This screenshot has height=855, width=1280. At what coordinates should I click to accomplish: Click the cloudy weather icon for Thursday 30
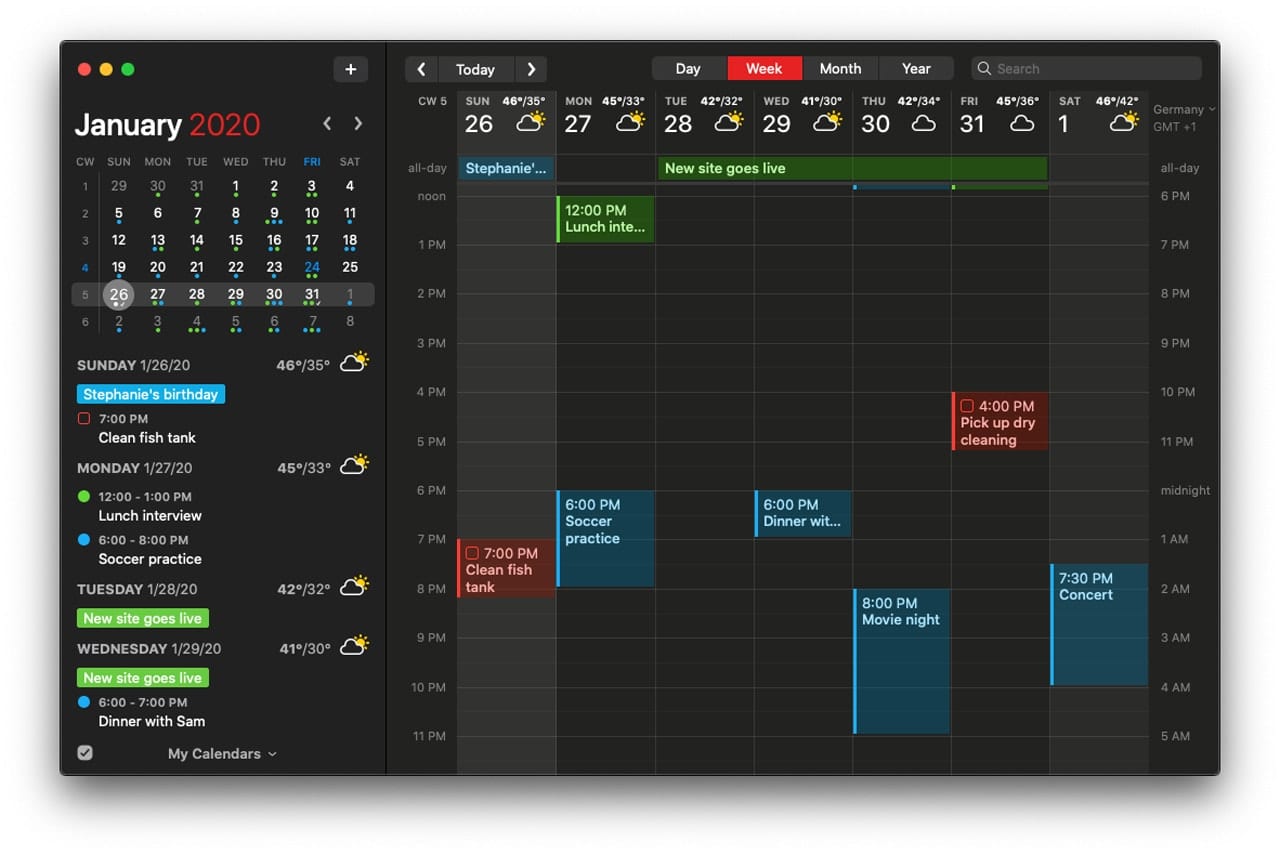923,124
